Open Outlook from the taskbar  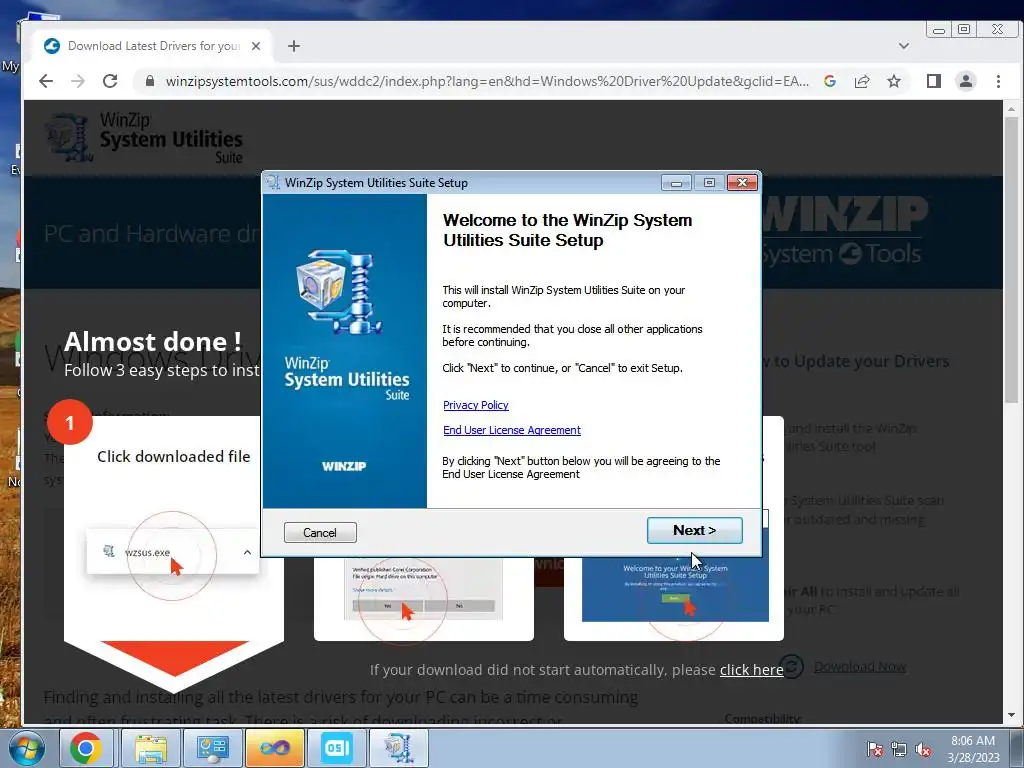point(336,748)
